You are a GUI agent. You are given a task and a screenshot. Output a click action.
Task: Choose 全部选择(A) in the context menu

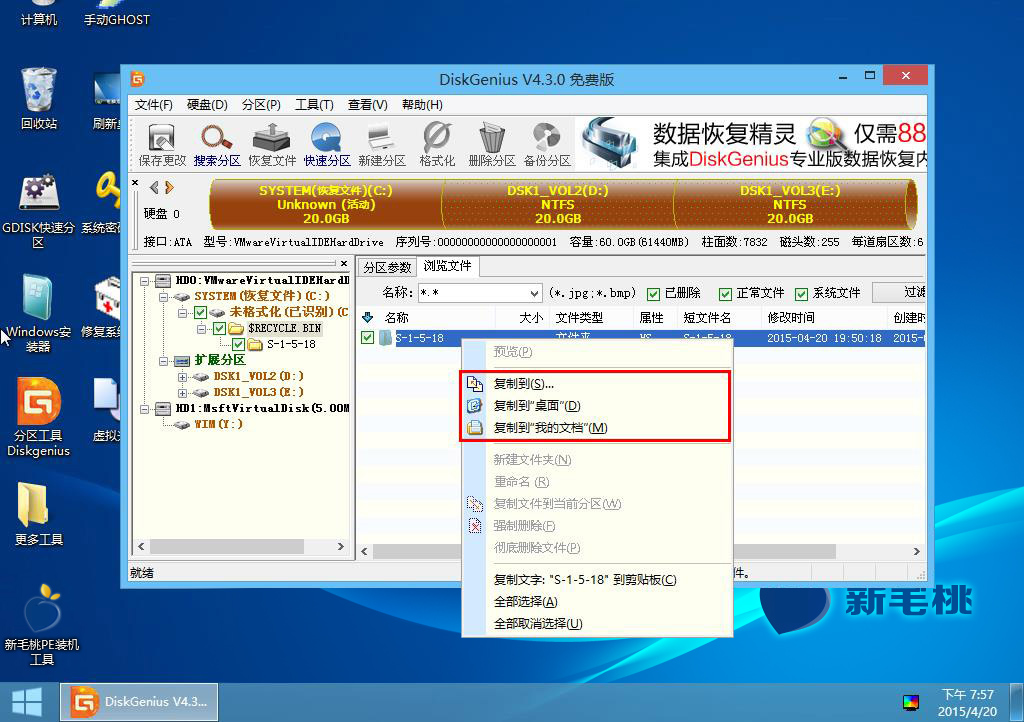526,601
